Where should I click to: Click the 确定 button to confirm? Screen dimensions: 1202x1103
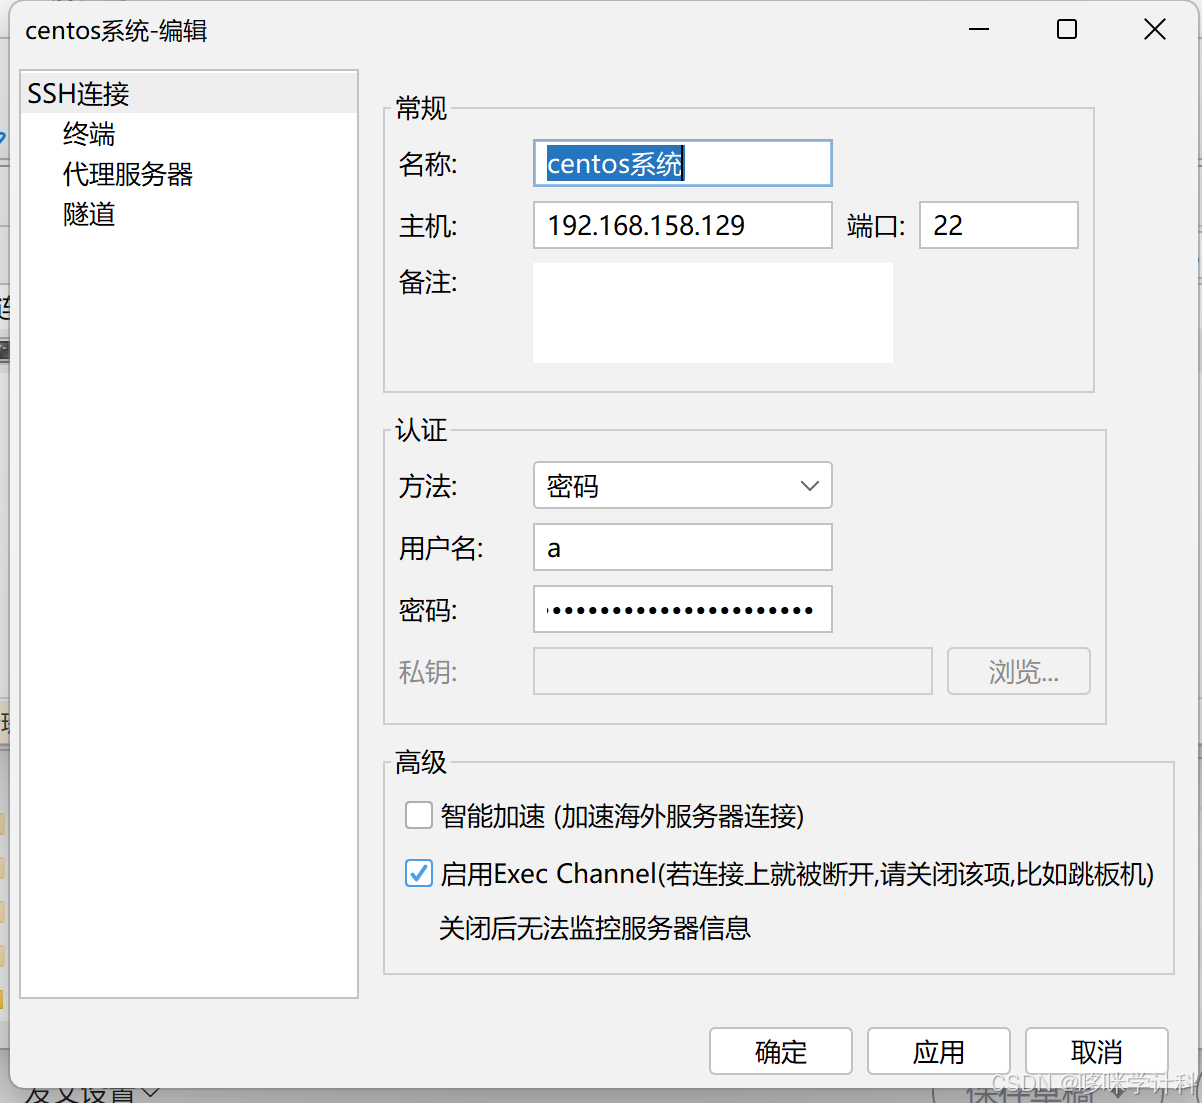coord(780,1051)
